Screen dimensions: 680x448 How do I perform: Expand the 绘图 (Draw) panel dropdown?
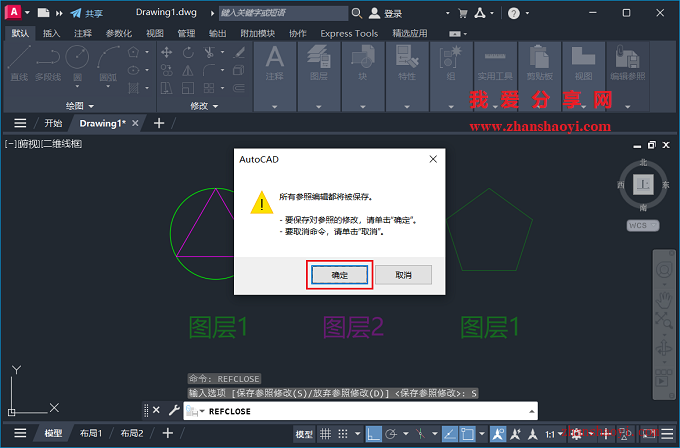(x=80, y=106)
